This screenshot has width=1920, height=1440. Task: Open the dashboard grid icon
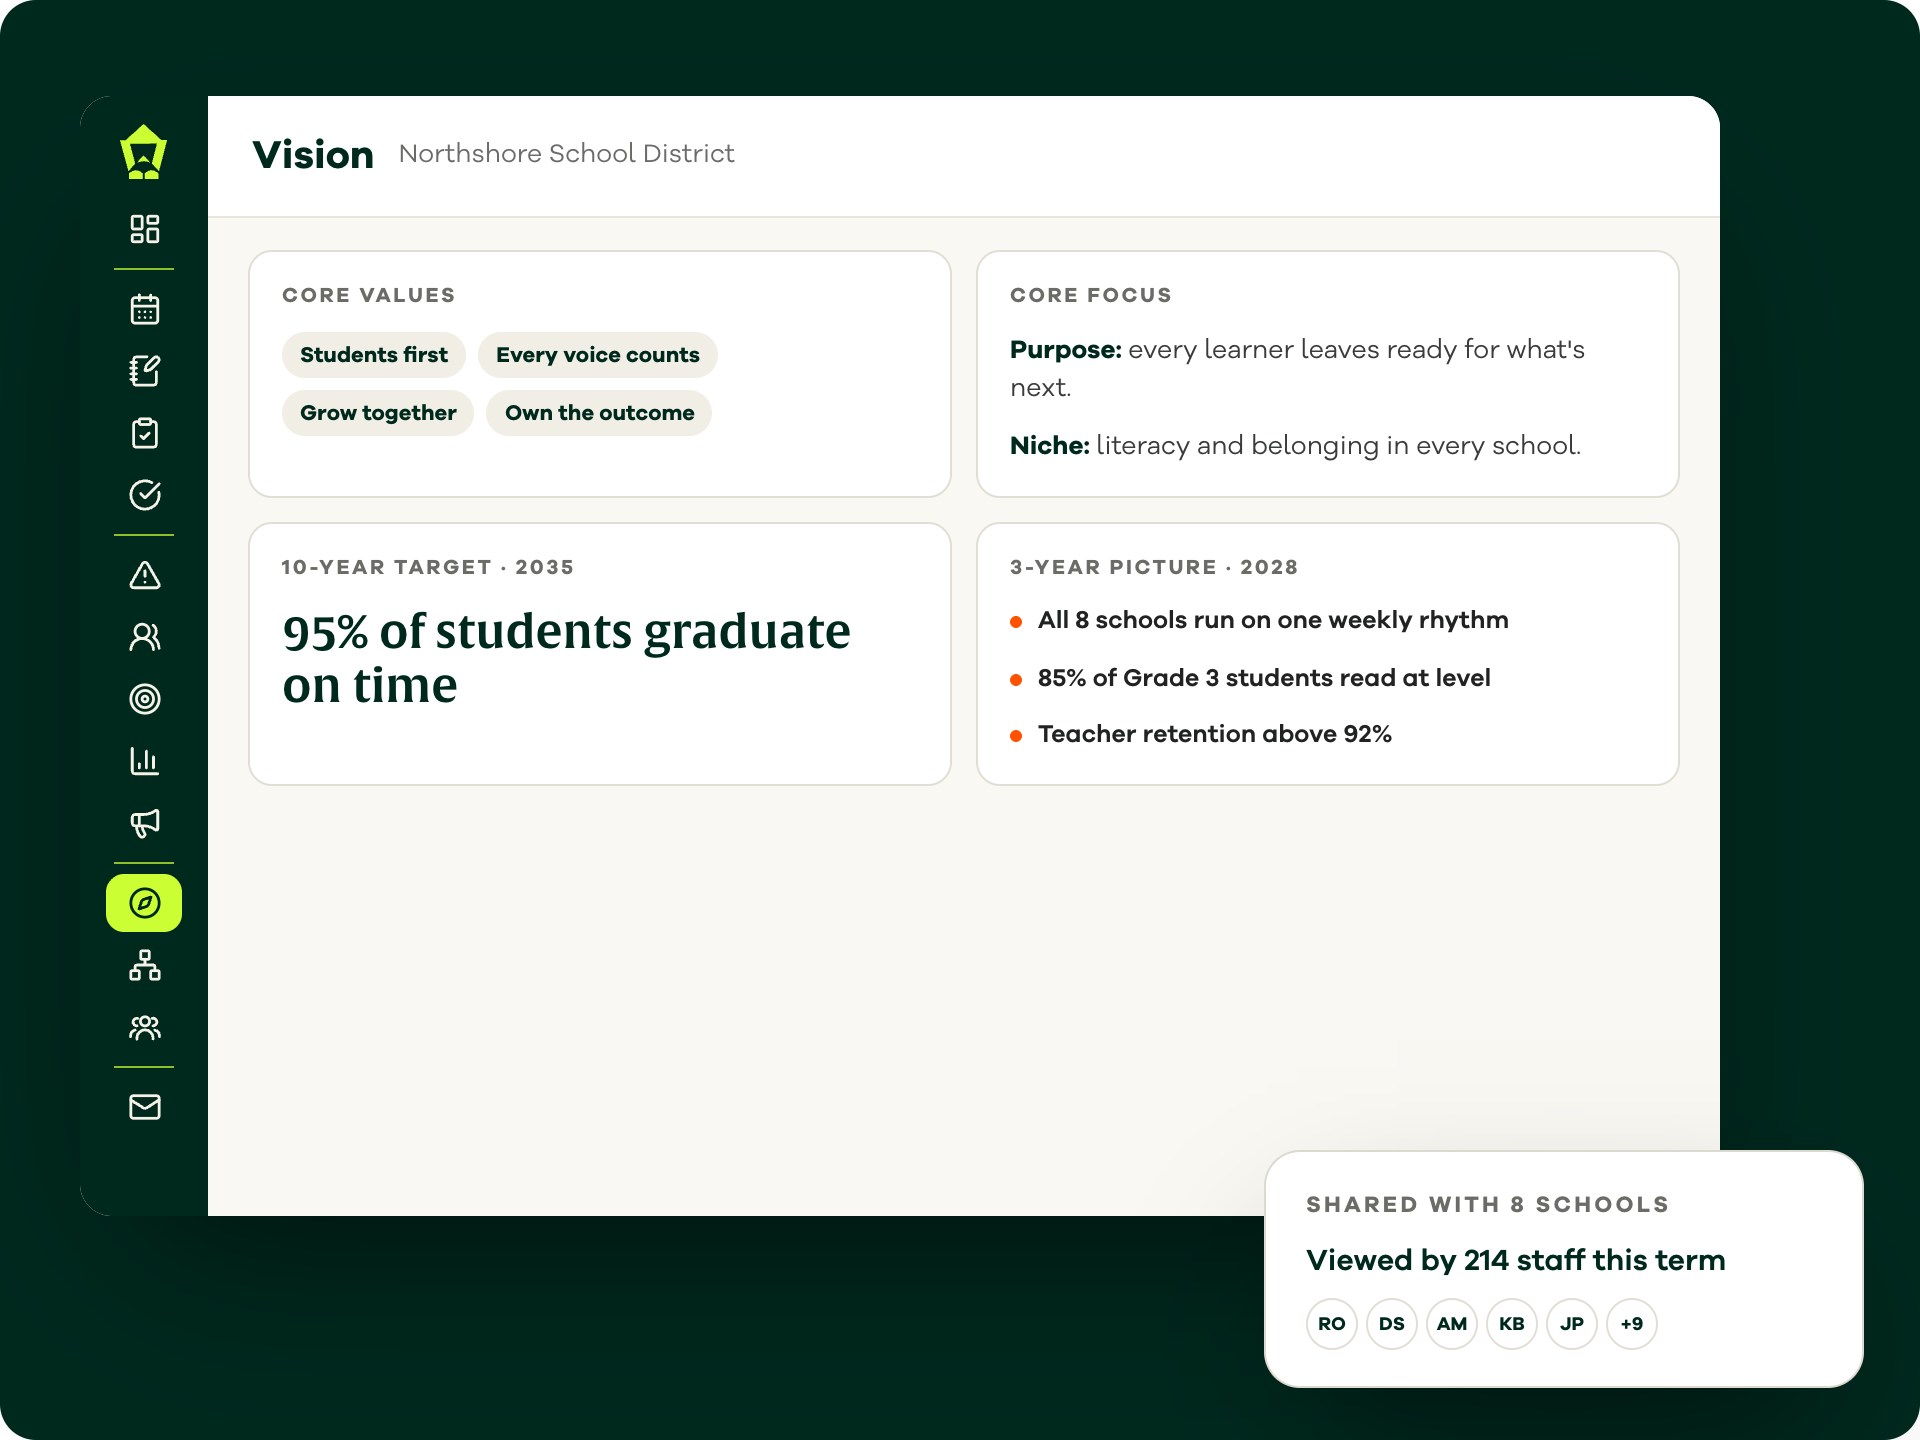click(145, 229)
